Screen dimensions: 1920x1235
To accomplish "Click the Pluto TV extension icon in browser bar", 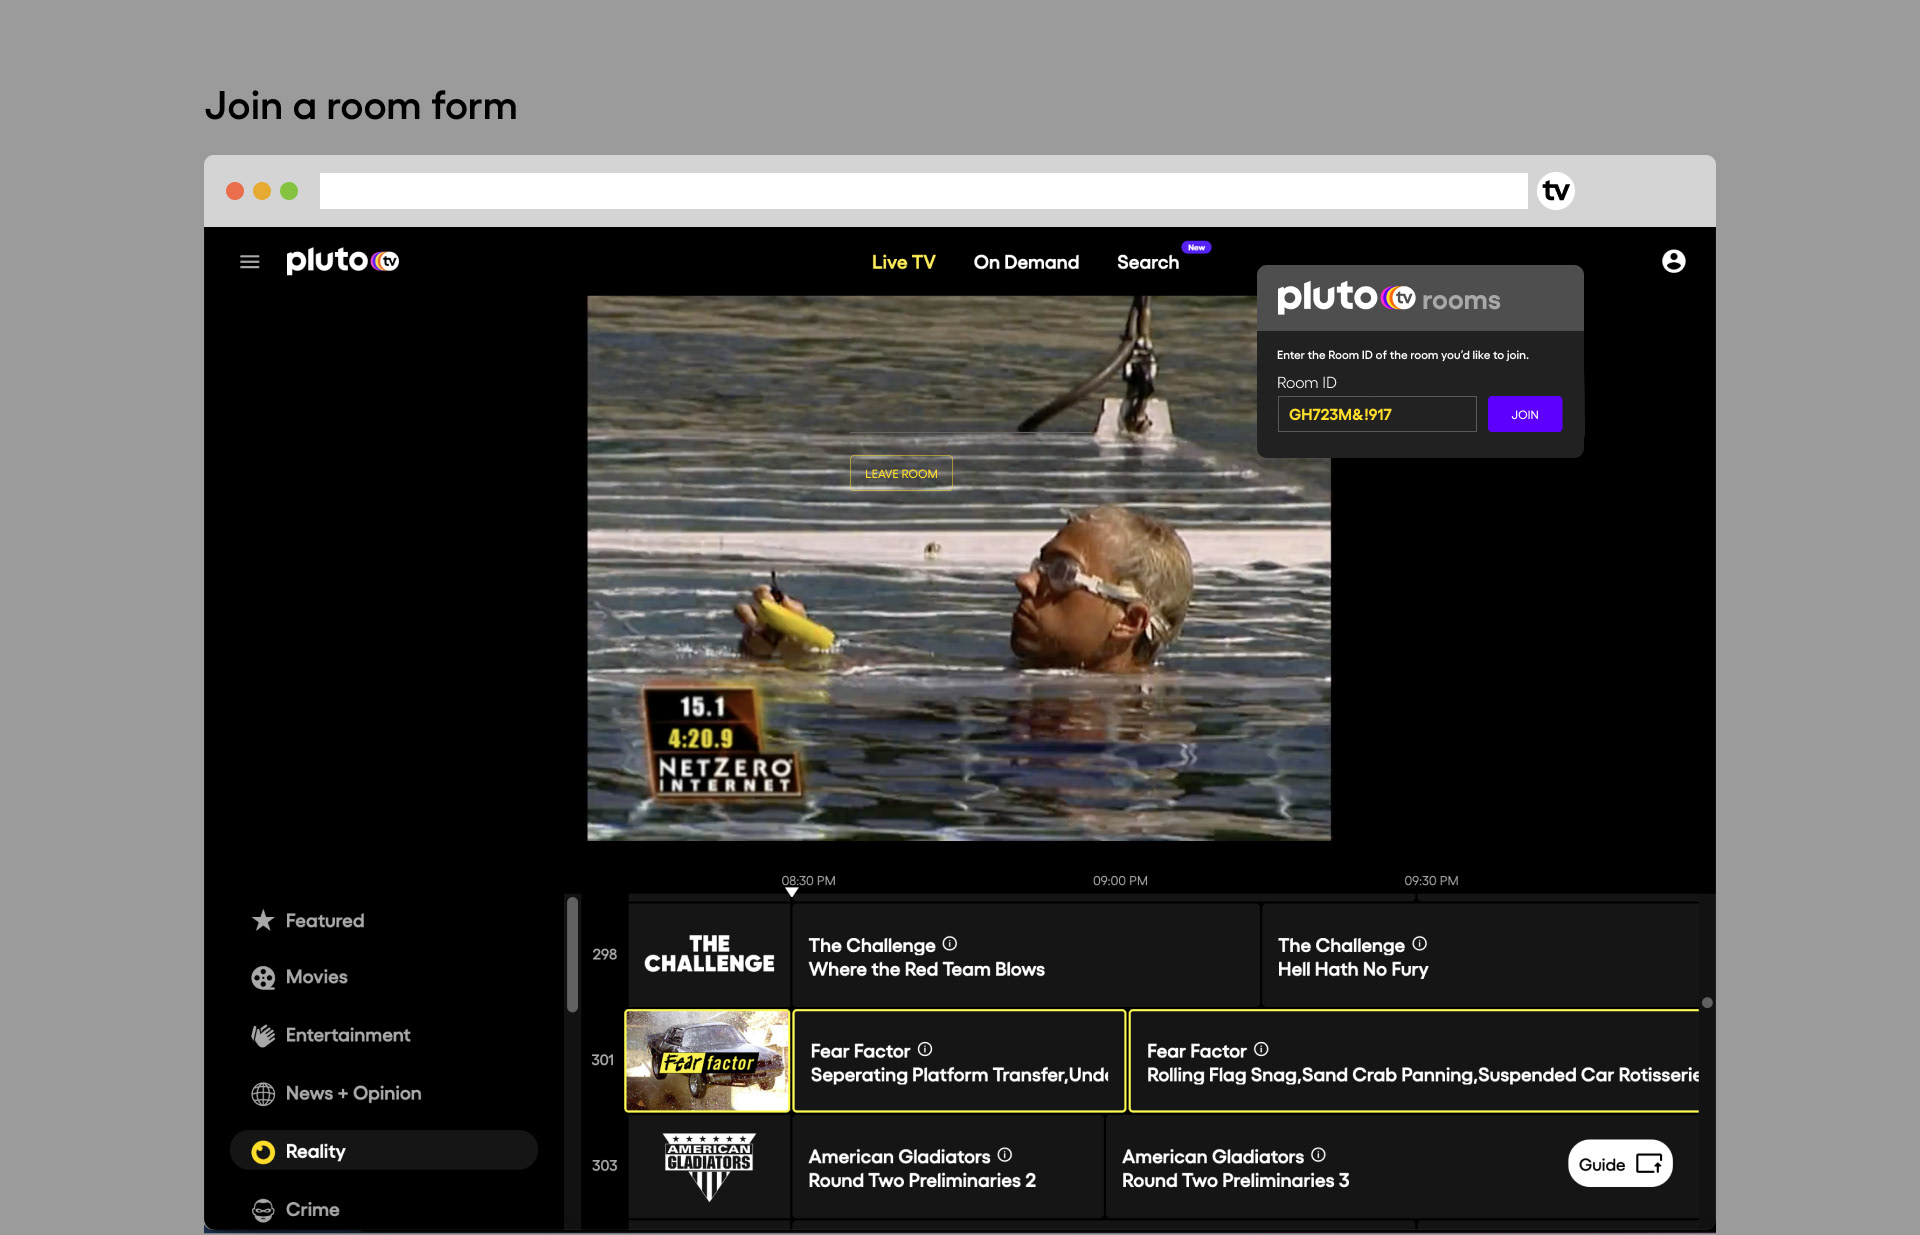I will coord(1555,191).
